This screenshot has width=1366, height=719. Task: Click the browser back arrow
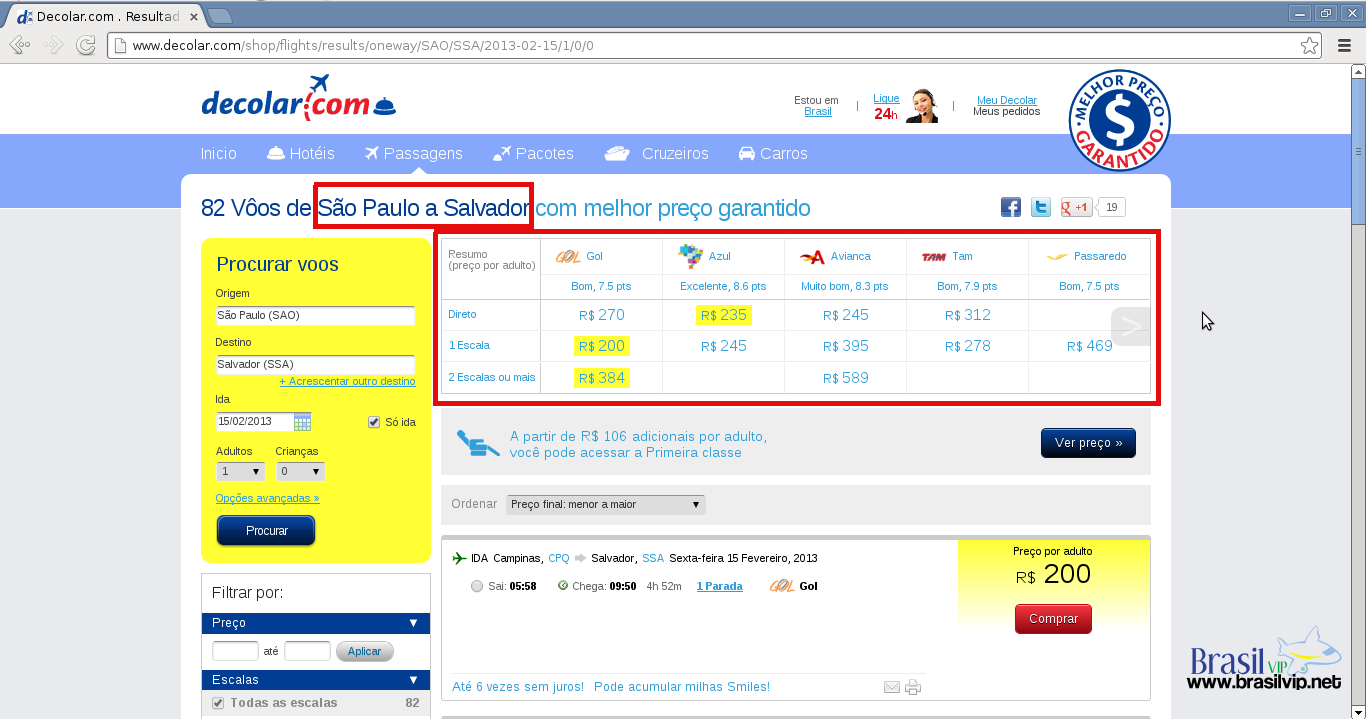19,45
